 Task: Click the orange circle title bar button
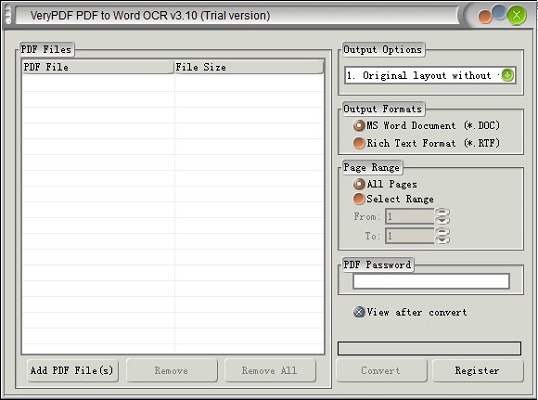click(x=485, y=17)
